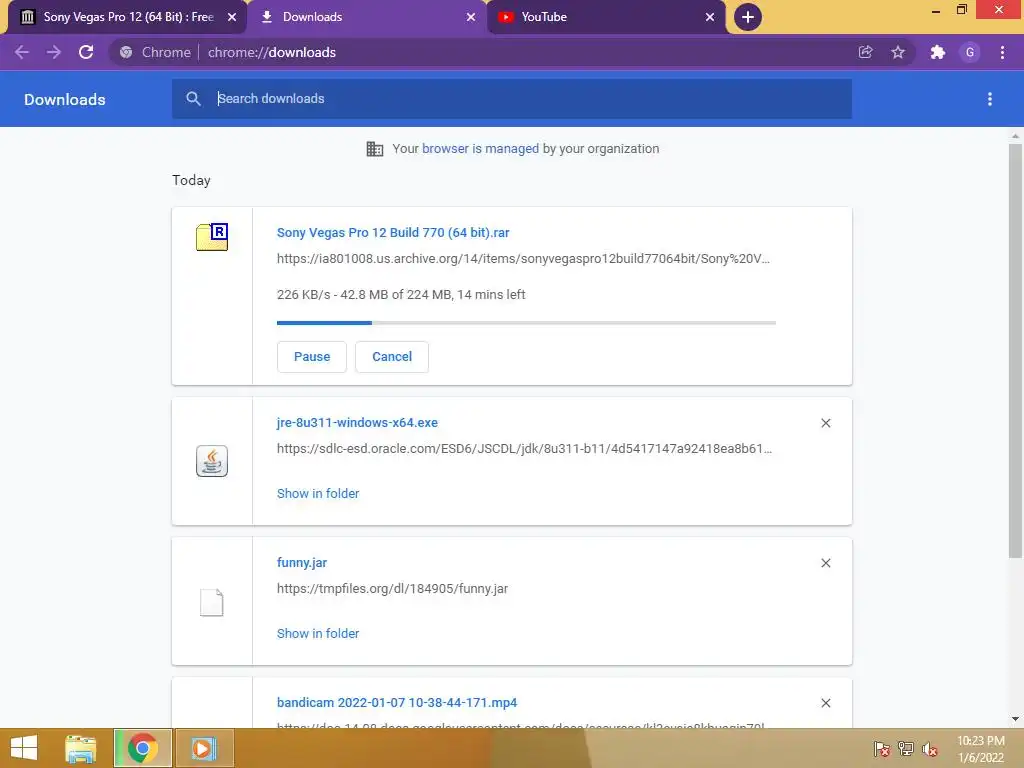
Task: Remove funny.jar from the list
Action: [825, 563]
